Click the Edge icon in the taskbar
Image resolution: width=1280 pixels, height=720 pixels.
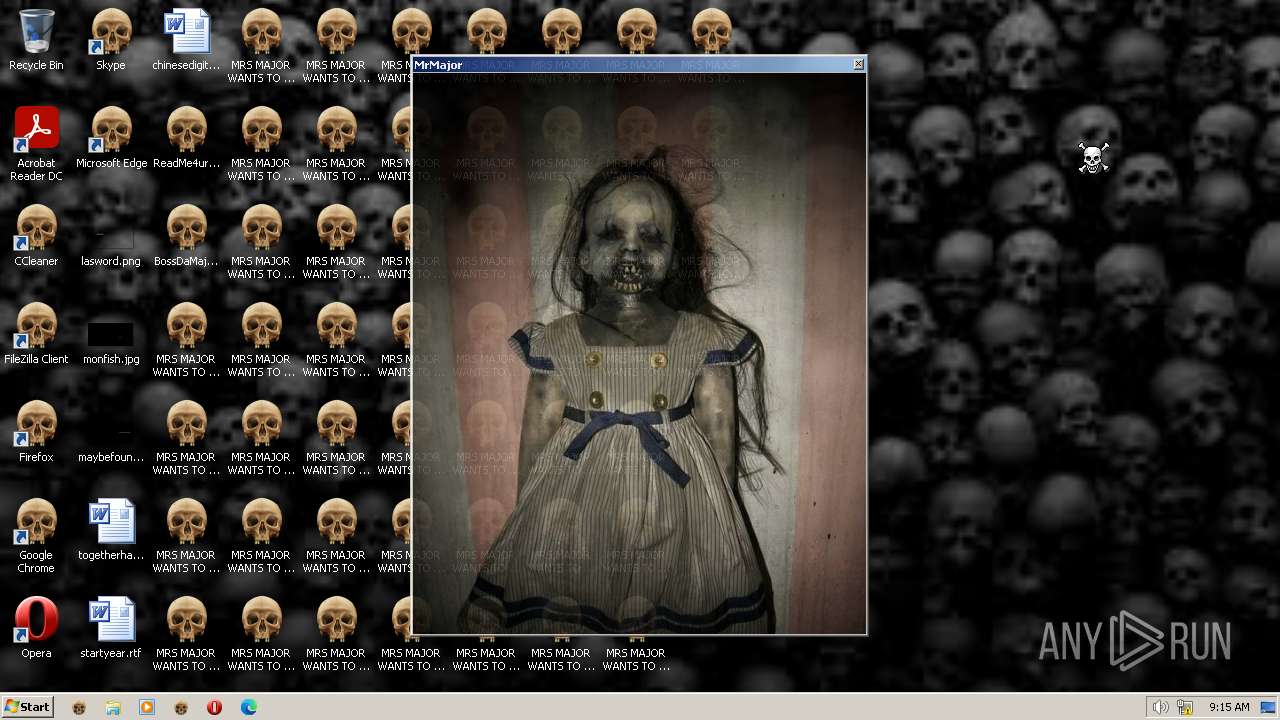pos(249,707)
